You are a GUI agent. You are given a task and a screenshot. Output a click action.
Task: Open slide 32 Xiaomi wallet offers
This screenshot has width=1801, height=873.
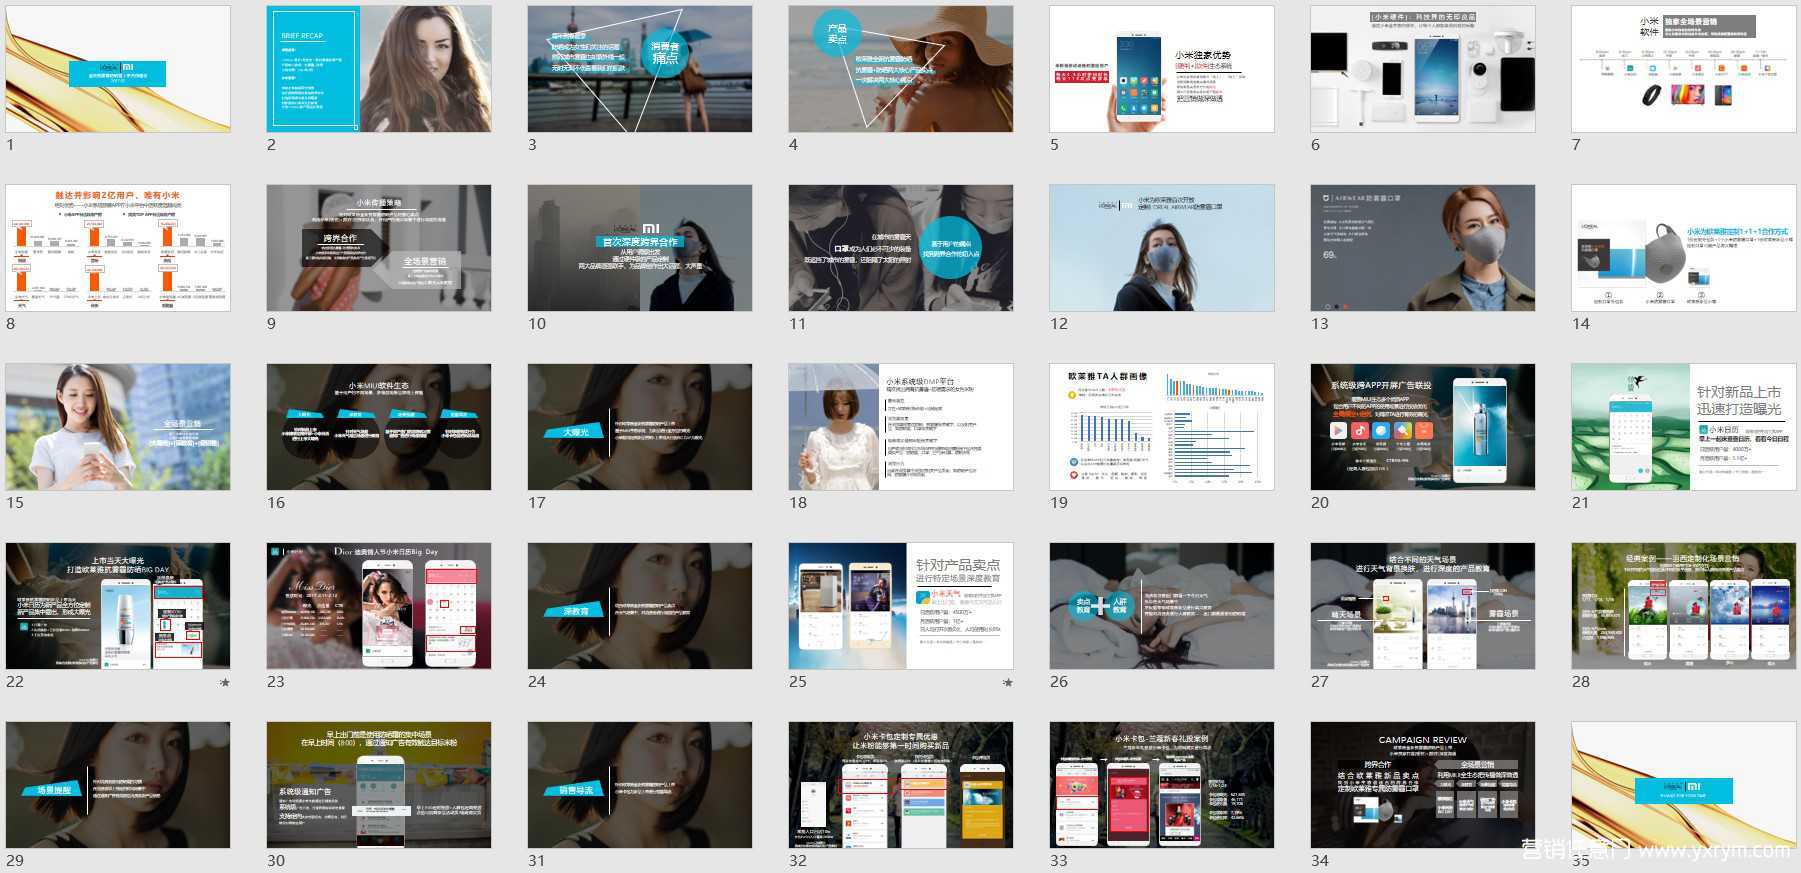click(x=901, y=785)
